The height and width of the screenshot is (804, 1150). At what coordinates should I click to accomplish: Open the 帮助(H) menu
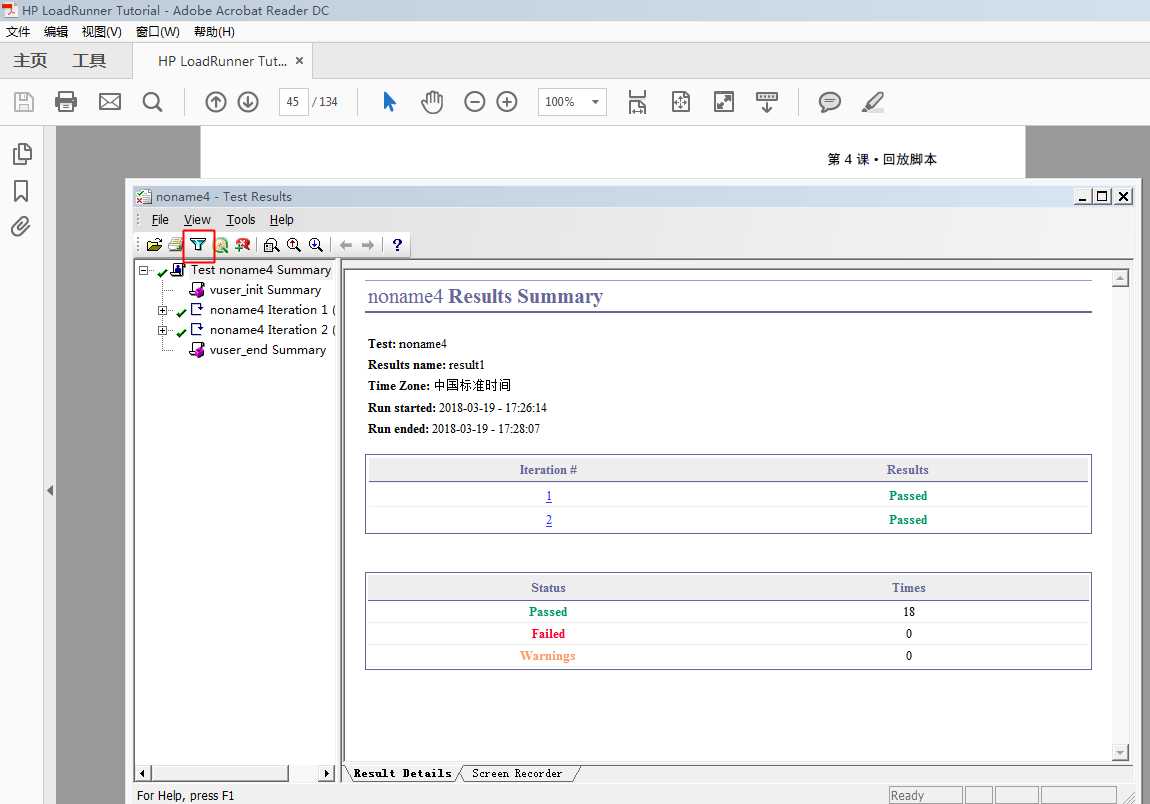click(214, 32)
